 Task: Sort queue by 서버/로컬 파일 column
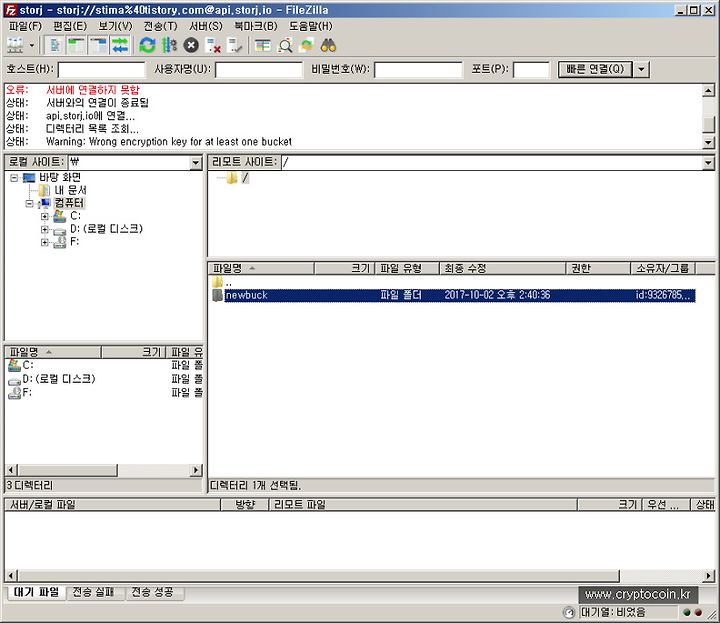click(x=113, y=505)
